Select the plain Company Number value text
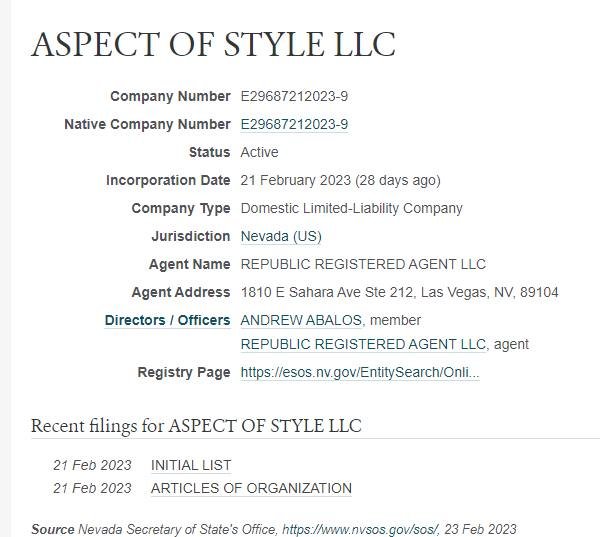The height and width of the screenshot is (537, 600). (x=294, y=96)
